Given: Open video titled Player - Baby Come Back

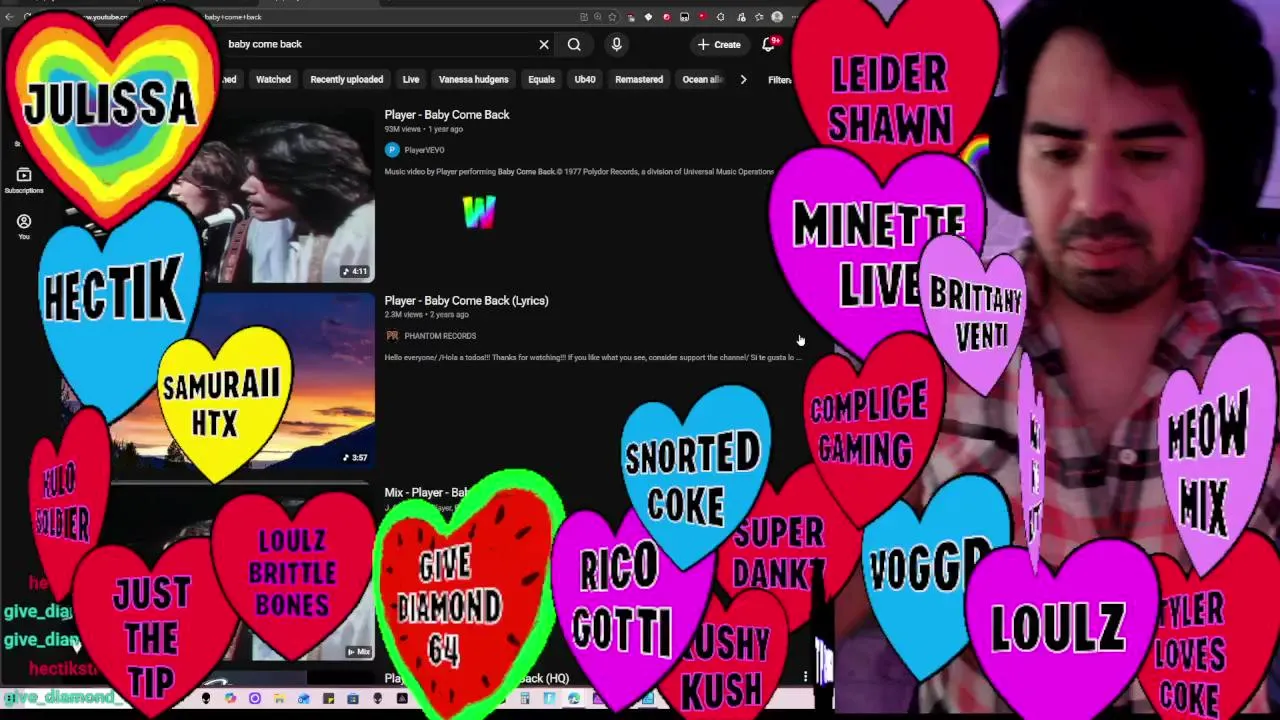Looking at the screenshot, I should [x=447, y=115].
